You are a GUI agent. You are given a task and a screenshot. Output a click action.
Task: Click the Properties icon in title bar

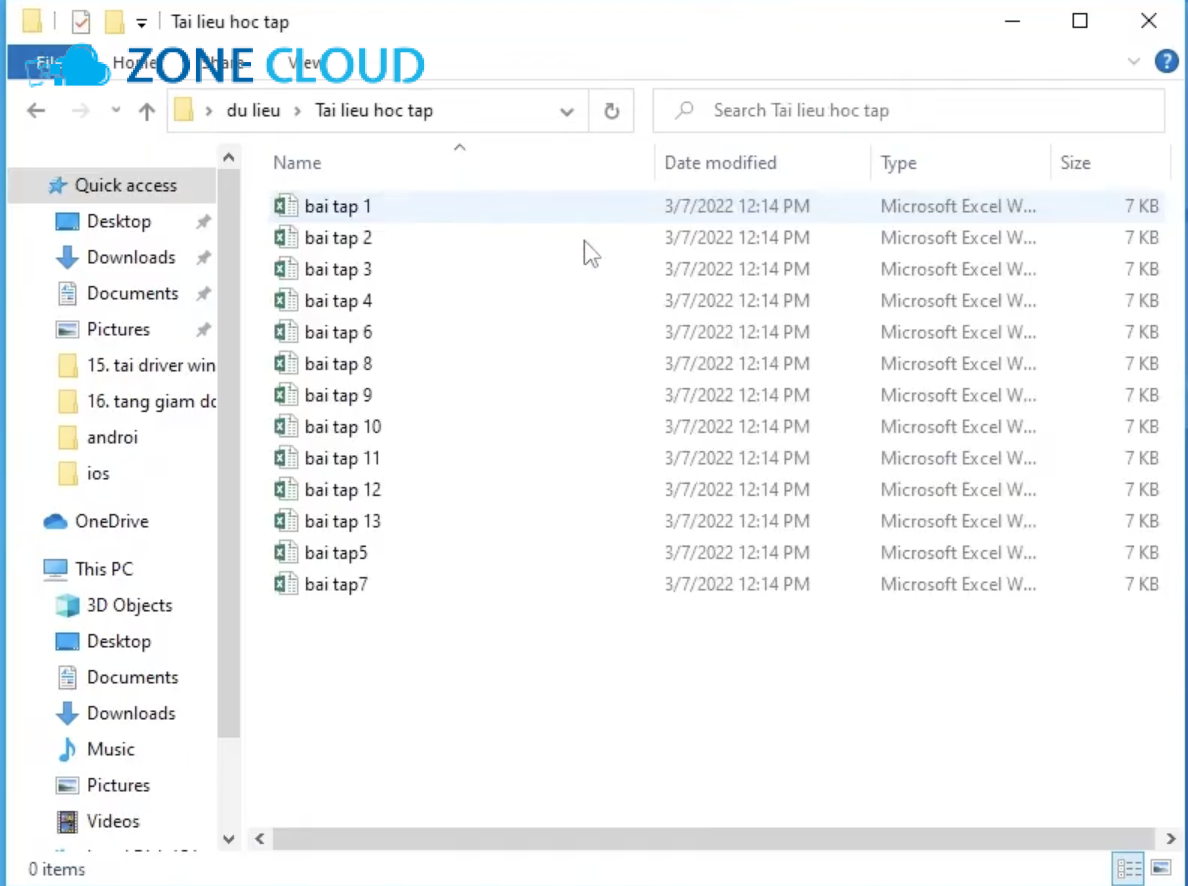[x=81, y=22]
